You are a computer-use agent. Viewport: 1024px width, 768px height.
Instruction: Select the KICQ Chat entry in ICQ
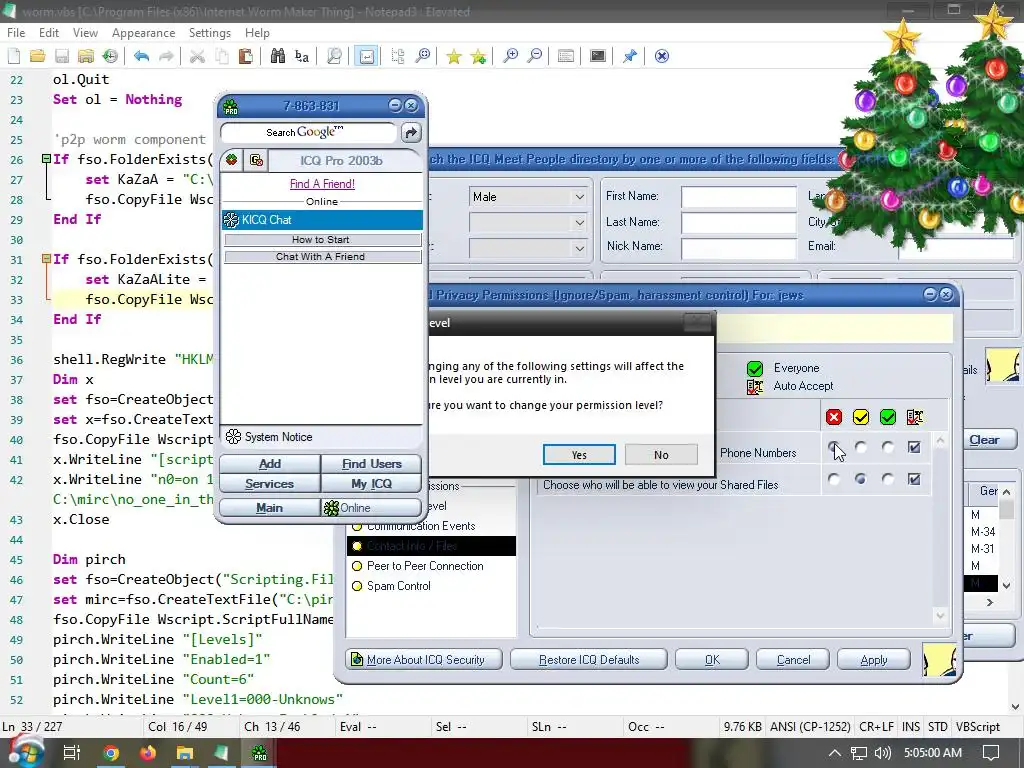pos(322,220)
